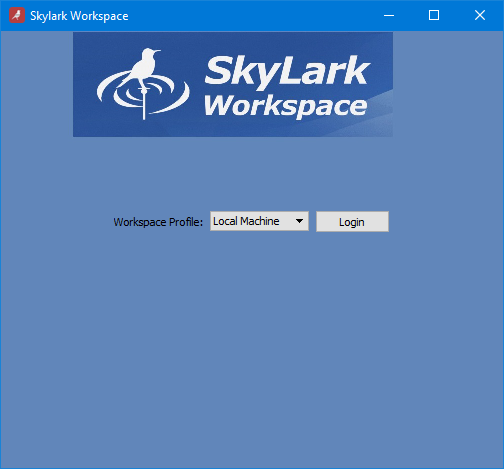Click the Skylark Workspace title bar text

pyautogui.click(x=79, y=16)
